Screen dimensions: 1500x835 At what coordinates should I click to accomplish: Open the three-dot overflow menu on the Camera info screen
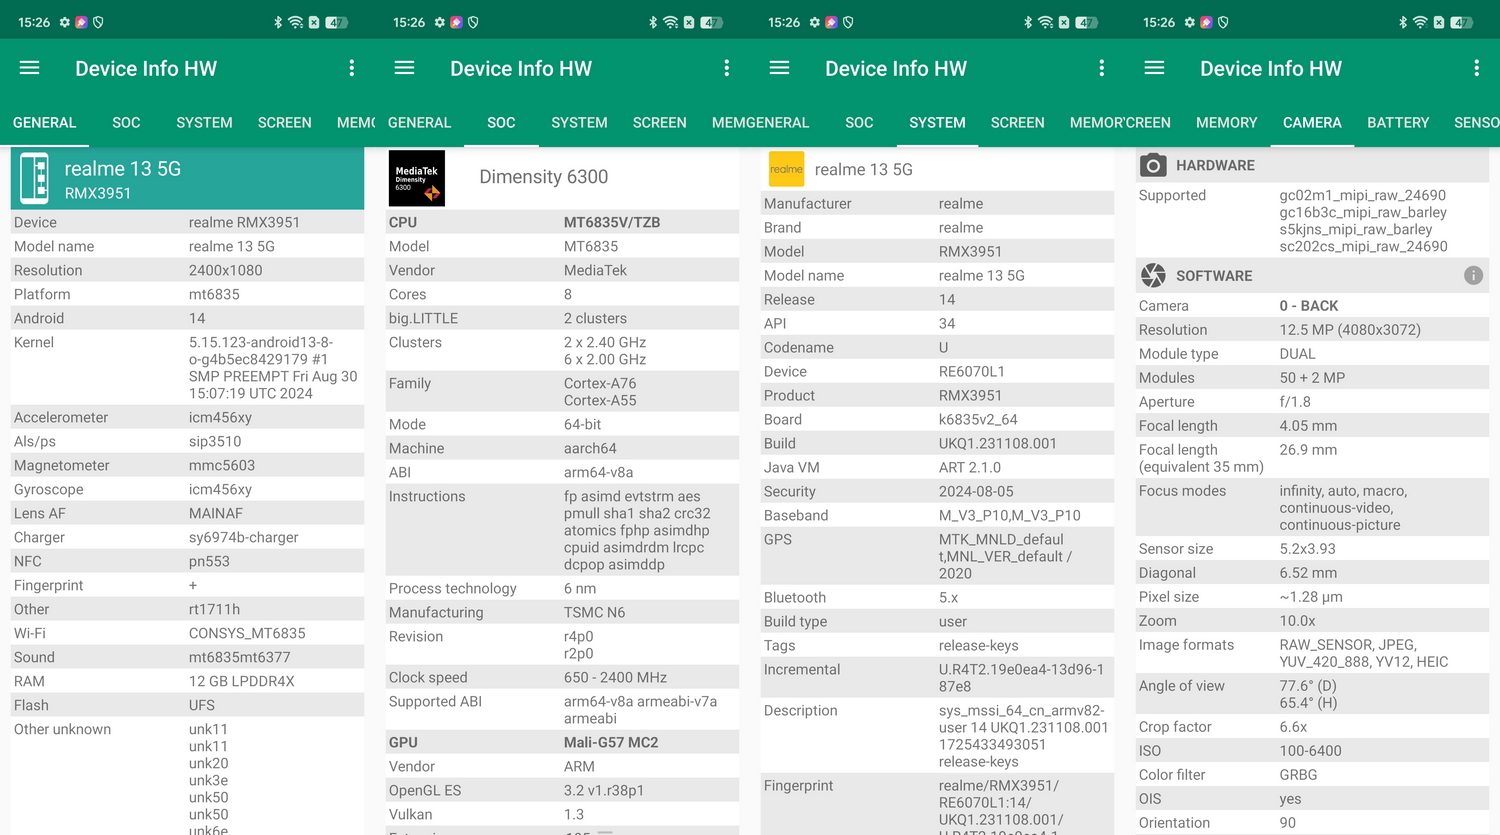1476,68
